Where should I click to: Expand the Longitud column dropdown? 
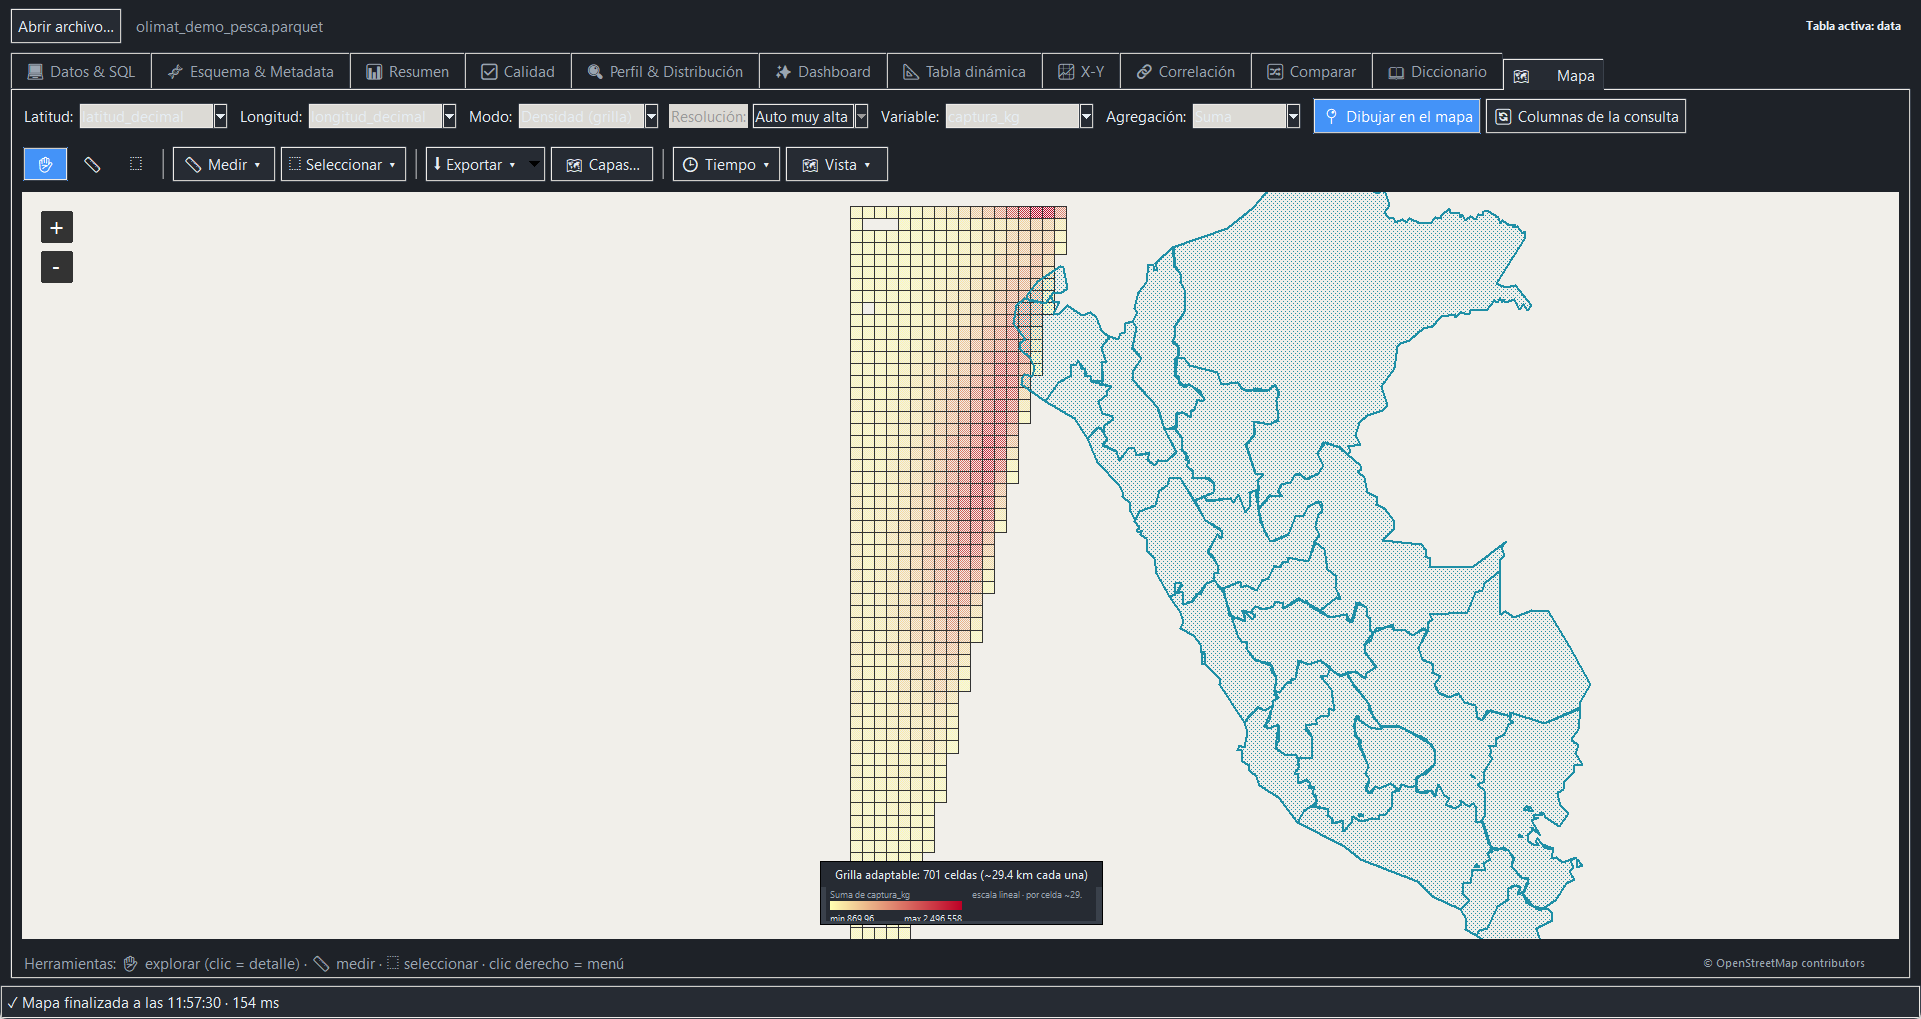(x=450, y=116)
